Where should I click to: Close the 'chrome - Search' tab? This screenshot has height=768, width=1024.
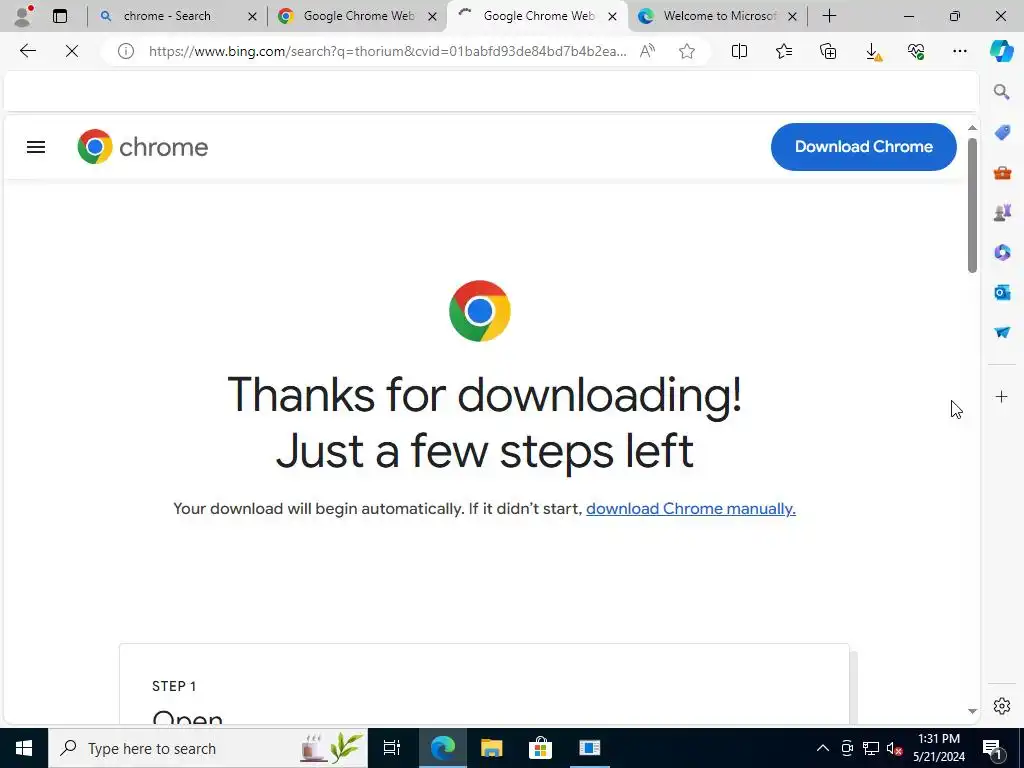pyautogui.click(x=252, y=17)
